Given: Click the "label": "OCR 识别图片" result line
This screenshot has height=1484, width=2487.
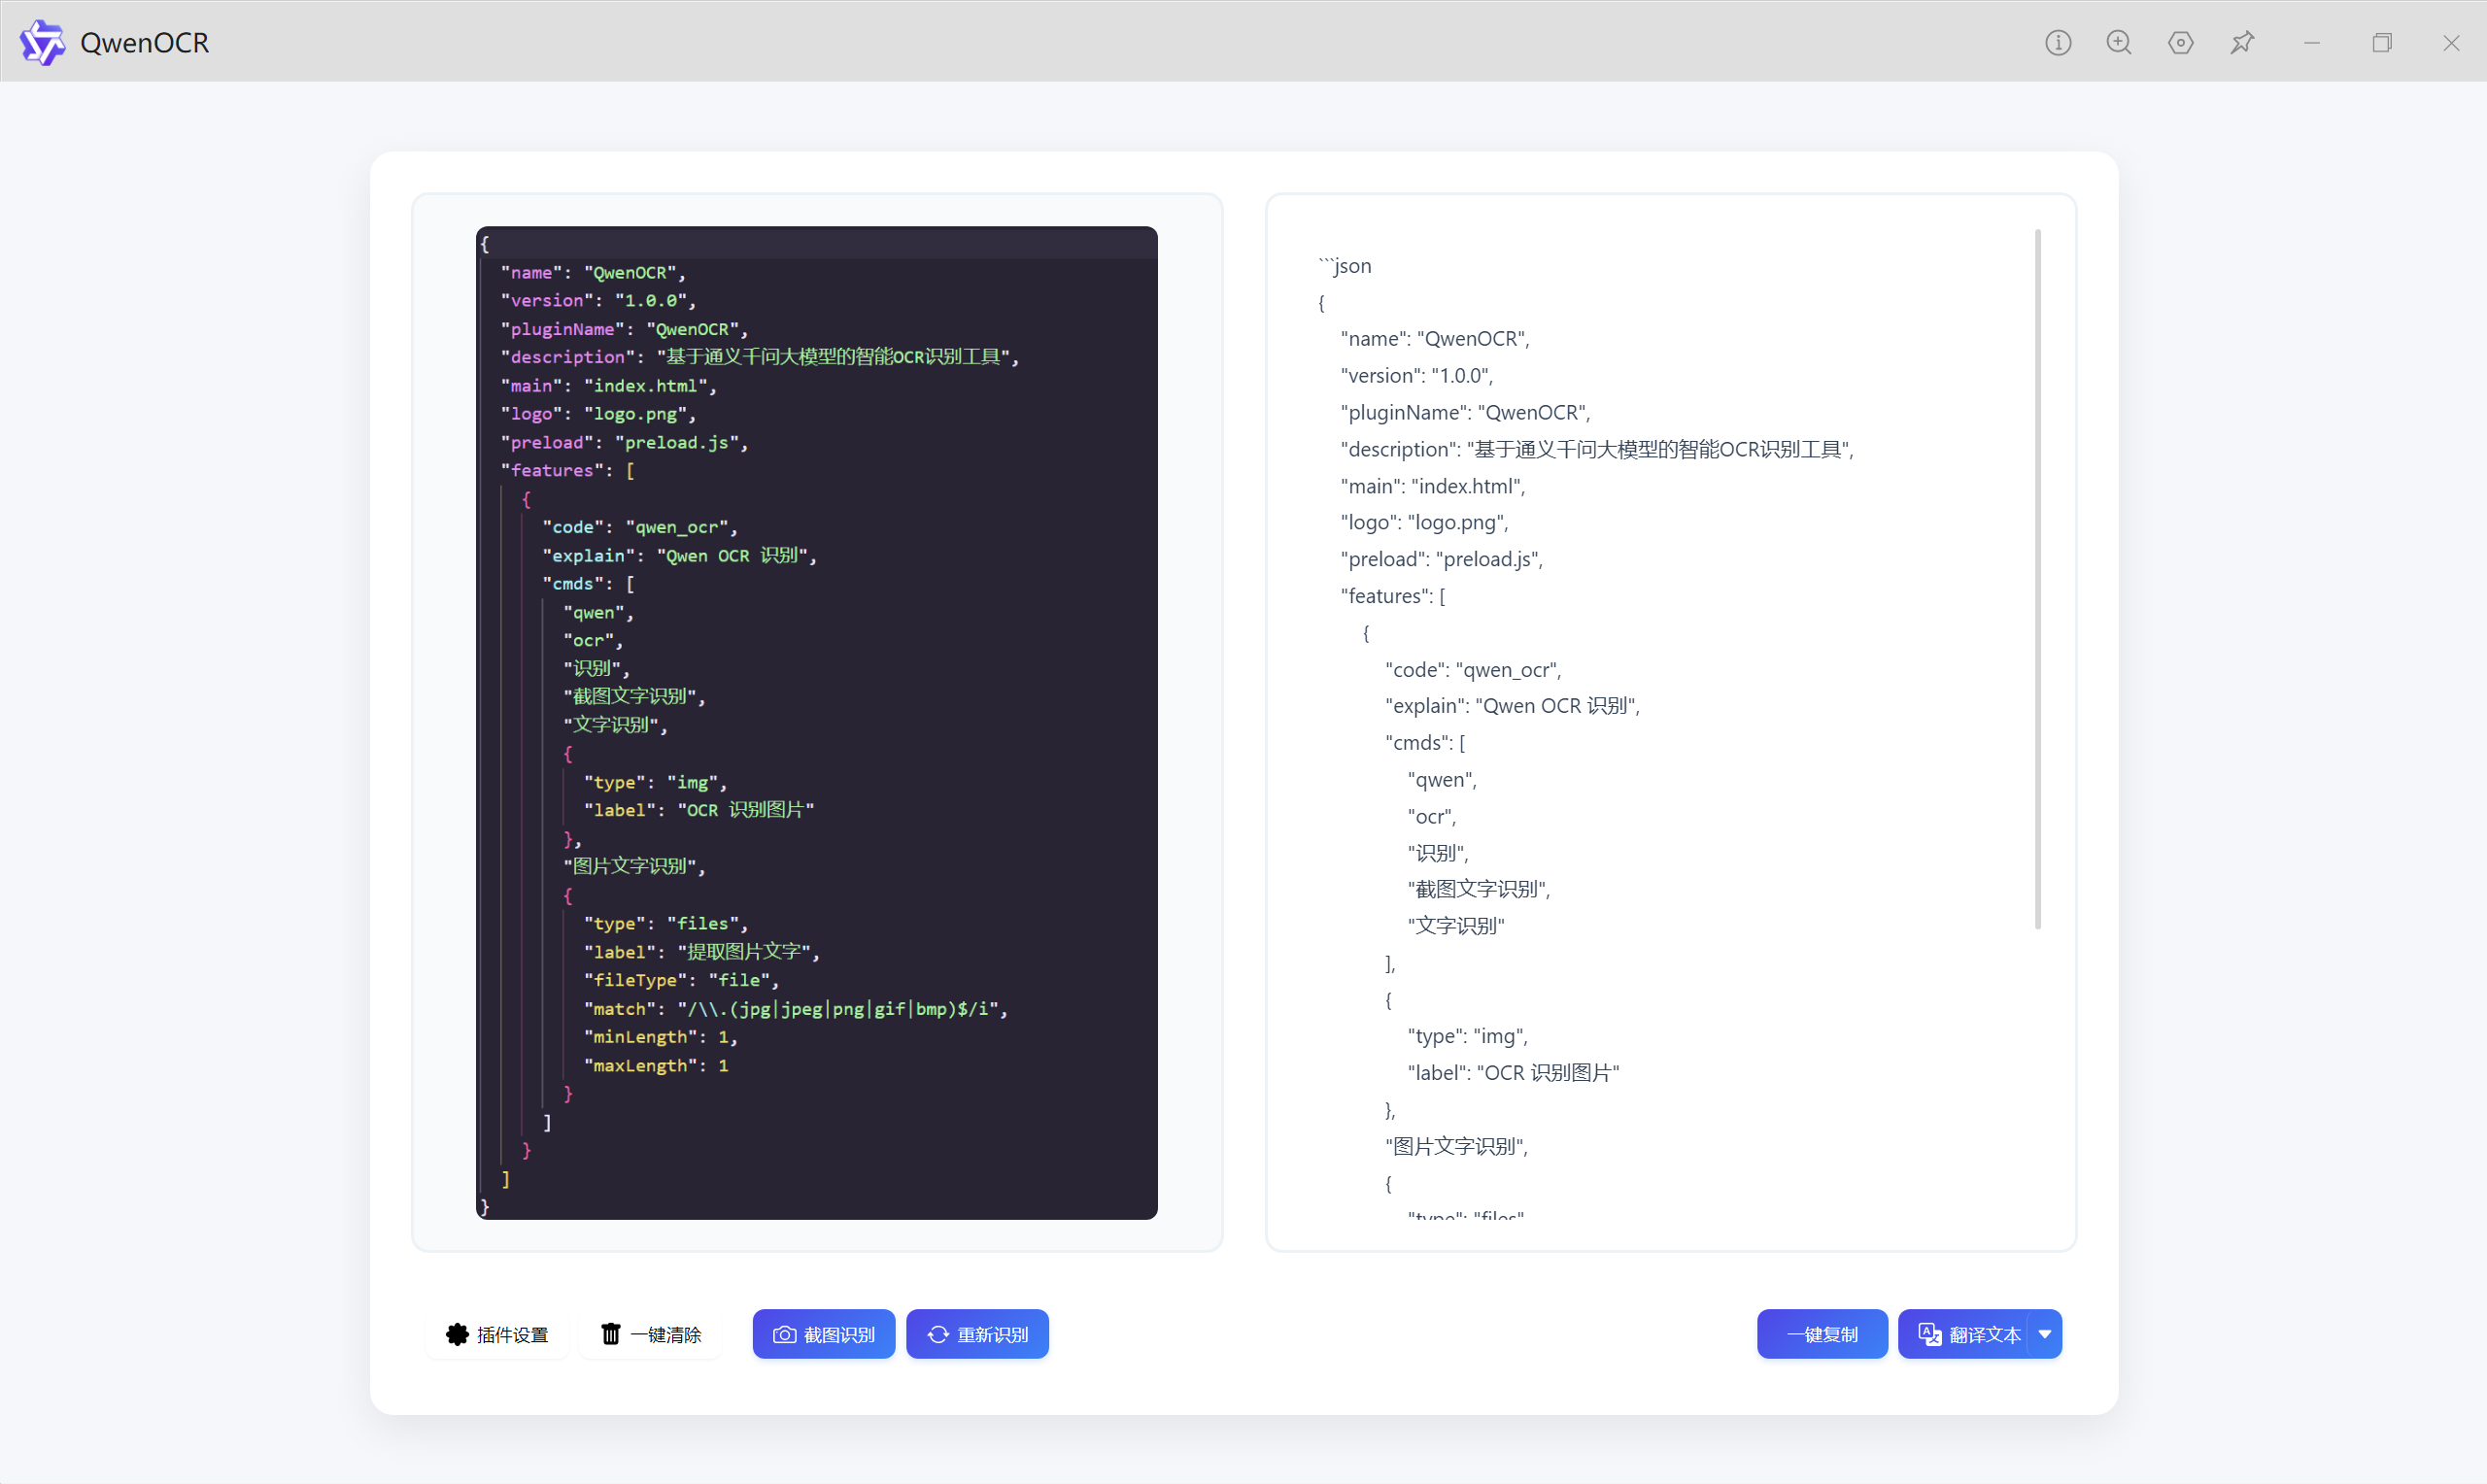Looking at the screenshot, I should pos(1513,1074).
